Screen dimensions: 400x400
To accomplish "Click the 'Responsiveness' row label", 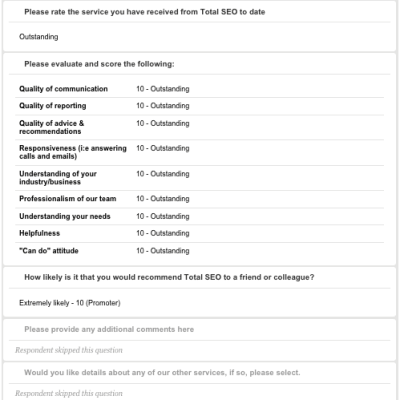I will tap(73, 152).
